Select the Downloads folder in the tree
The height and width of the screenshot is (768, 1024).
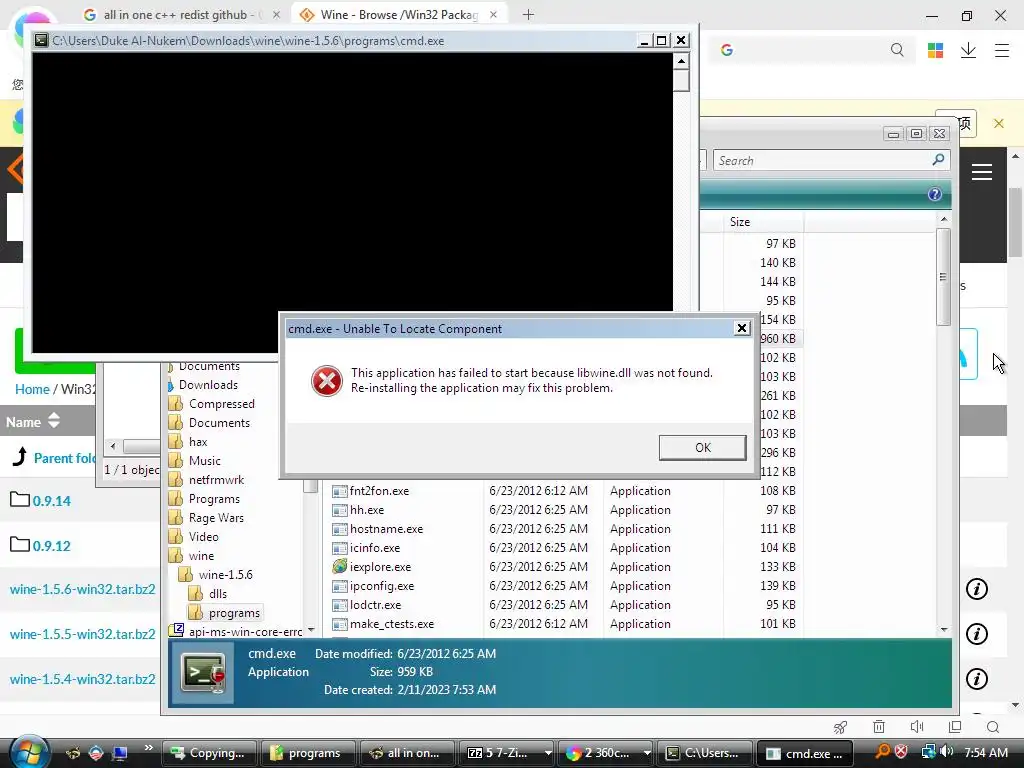208,385
